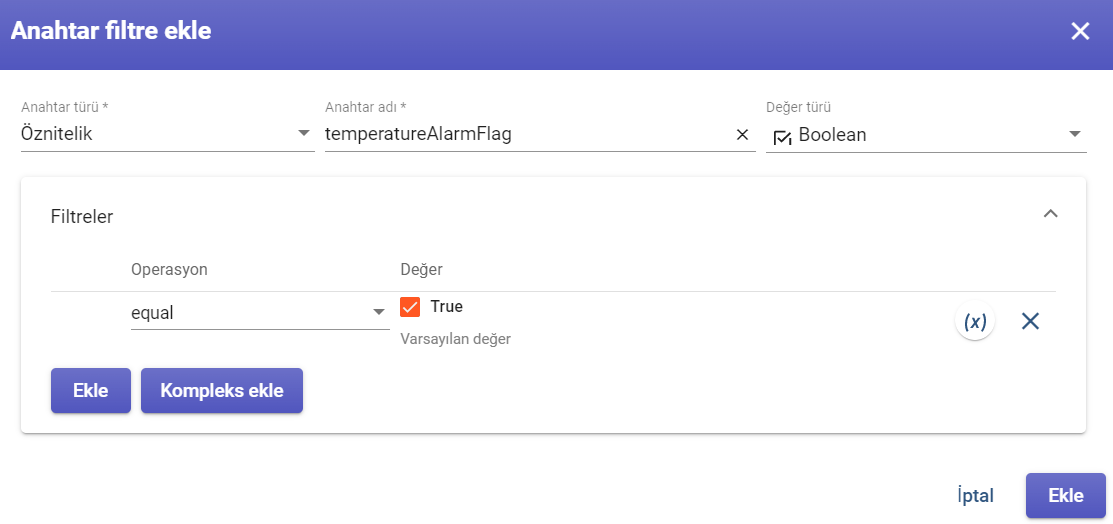Open the Operasyon equal dropdown
Screen dimensions: 1113x524
260,313
